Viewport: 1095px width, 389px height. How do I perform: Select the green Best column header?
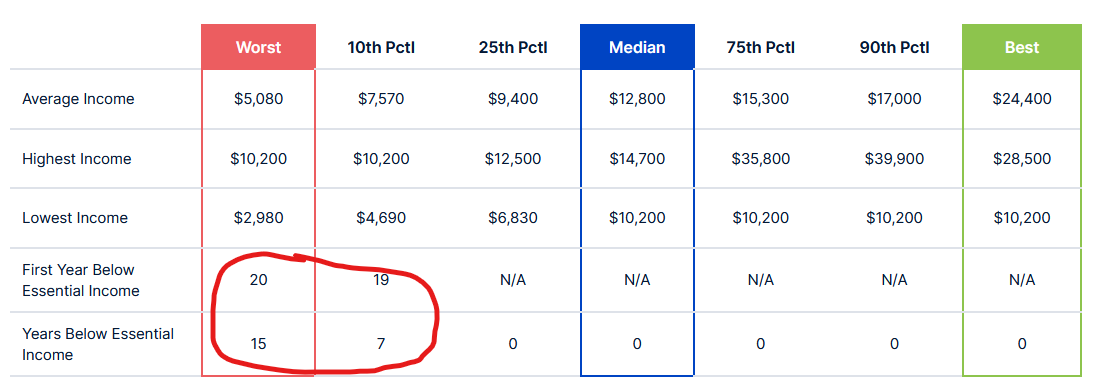pos(1022,47)
